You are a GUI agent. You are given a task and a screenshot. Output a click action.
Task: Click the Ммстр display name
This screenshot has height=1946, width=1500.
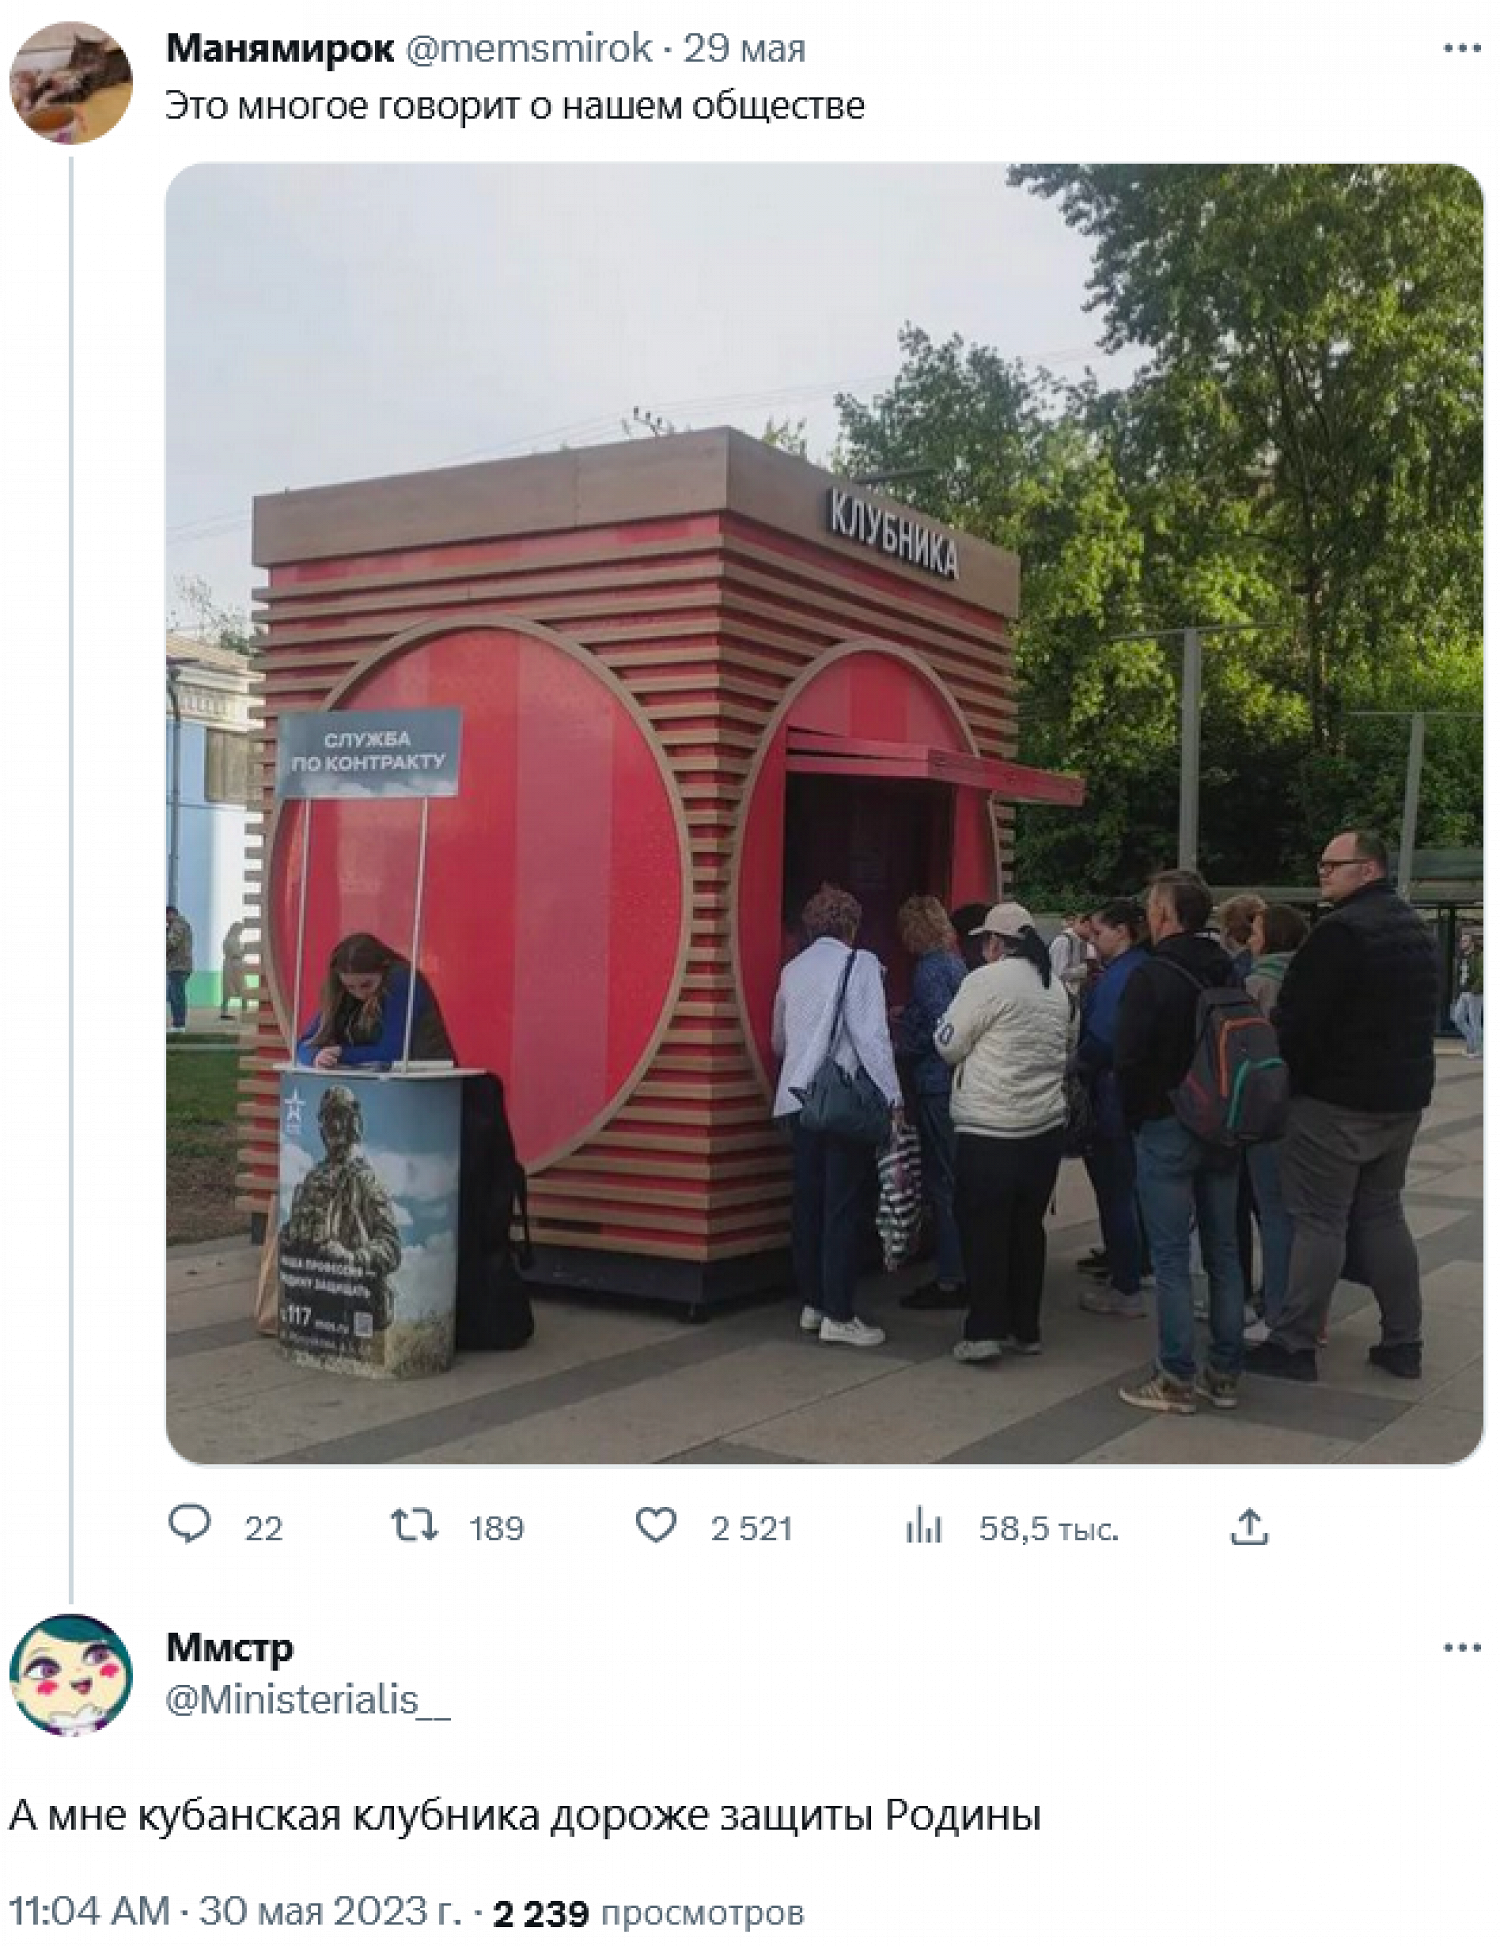click(x=230, y=1647)
